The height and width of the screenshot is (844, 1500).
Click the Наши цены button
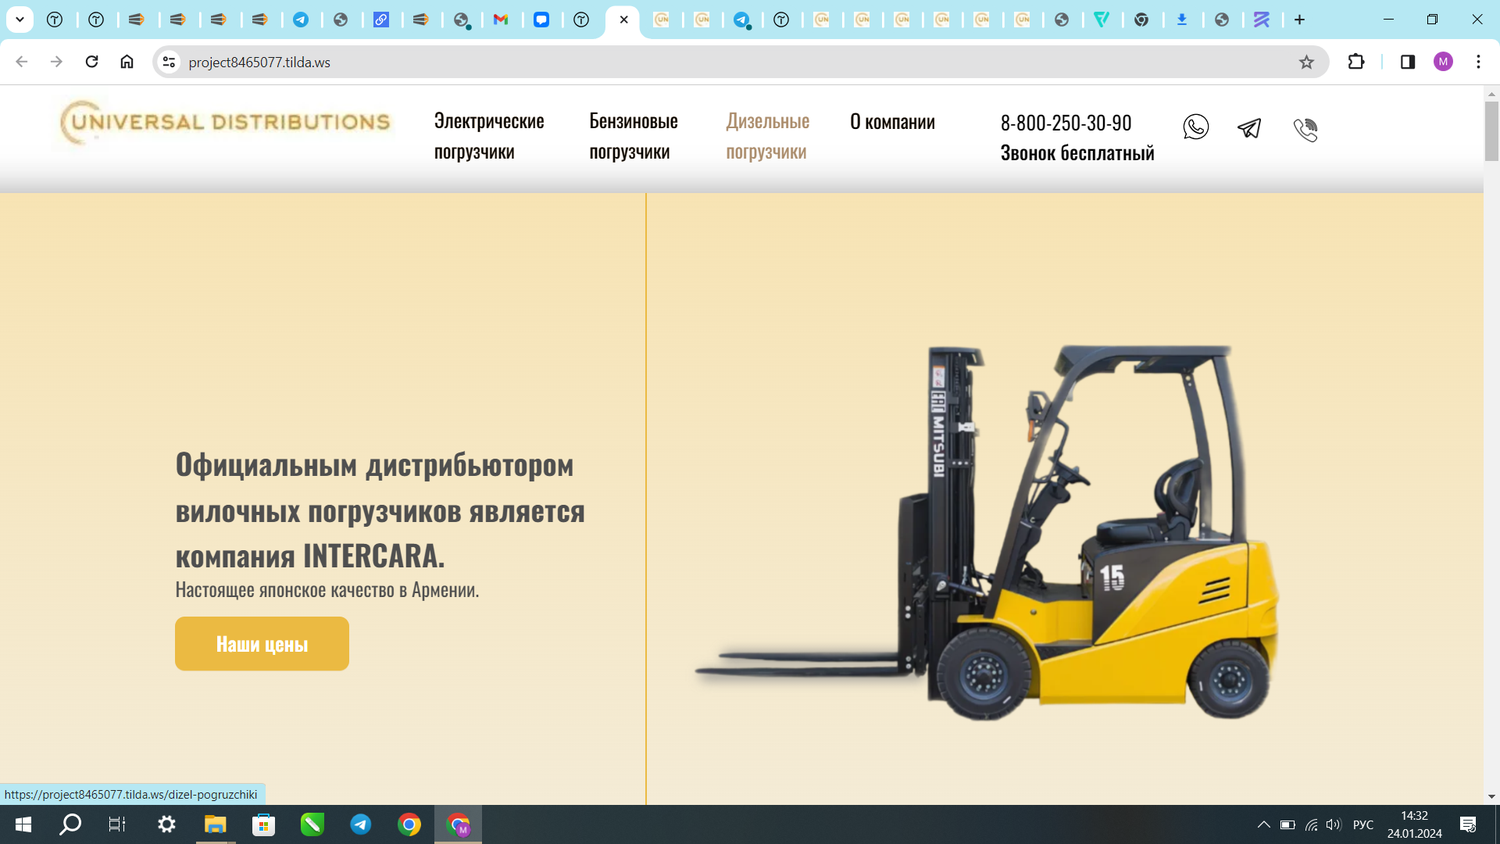tap(262, 644)
